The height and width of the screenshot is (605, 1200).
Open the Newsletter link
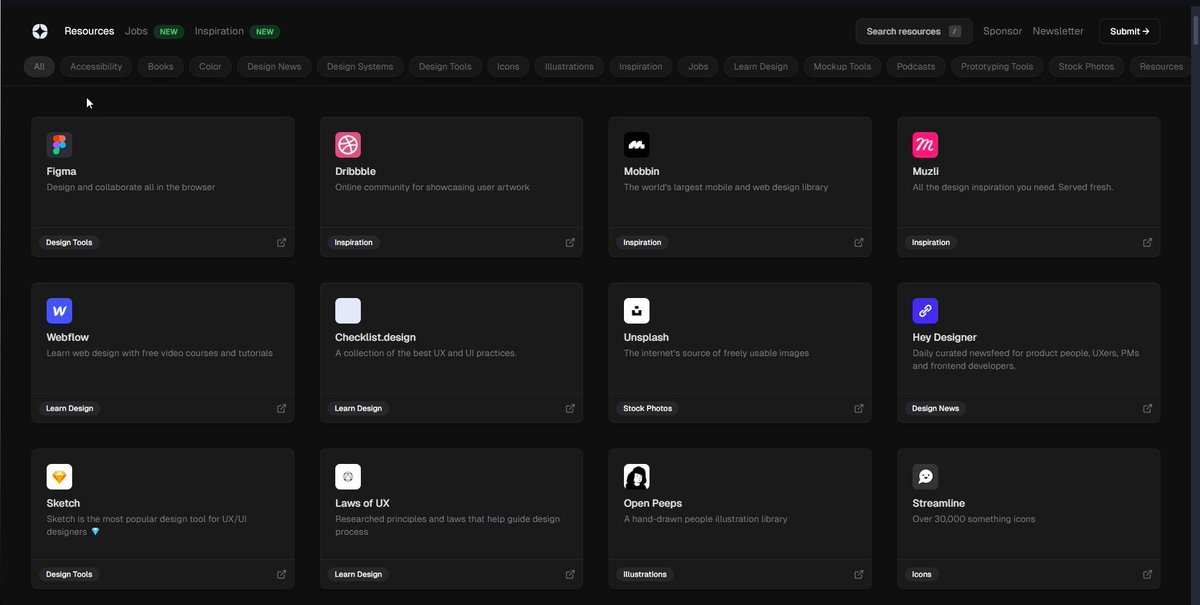[x=1058, y=31]
